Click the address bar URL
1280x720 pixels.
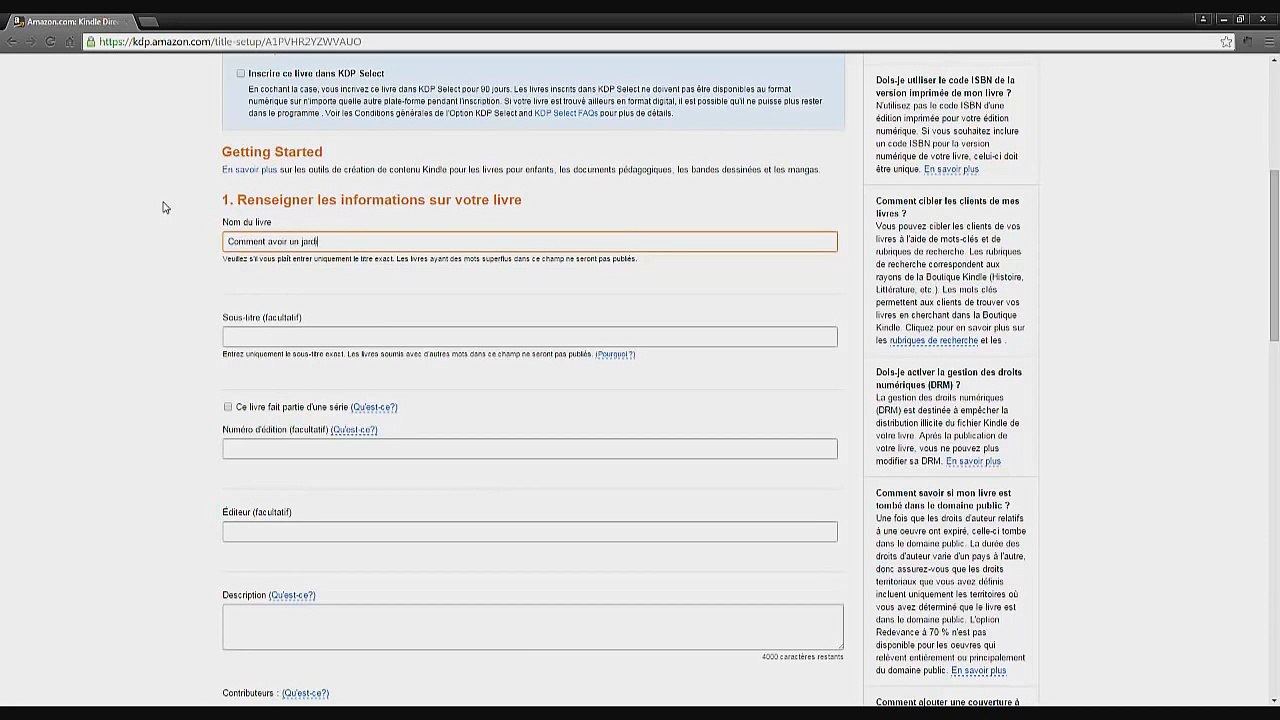point(230,41)
